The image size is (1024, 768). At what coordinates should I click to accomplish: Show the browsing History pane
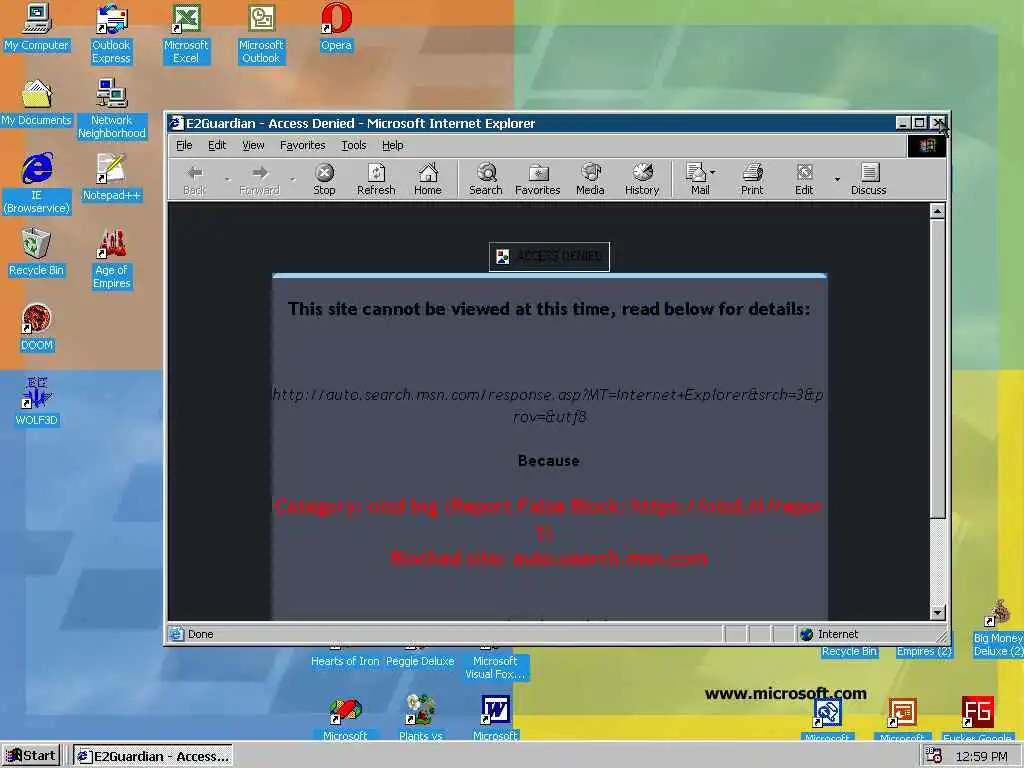642,180
